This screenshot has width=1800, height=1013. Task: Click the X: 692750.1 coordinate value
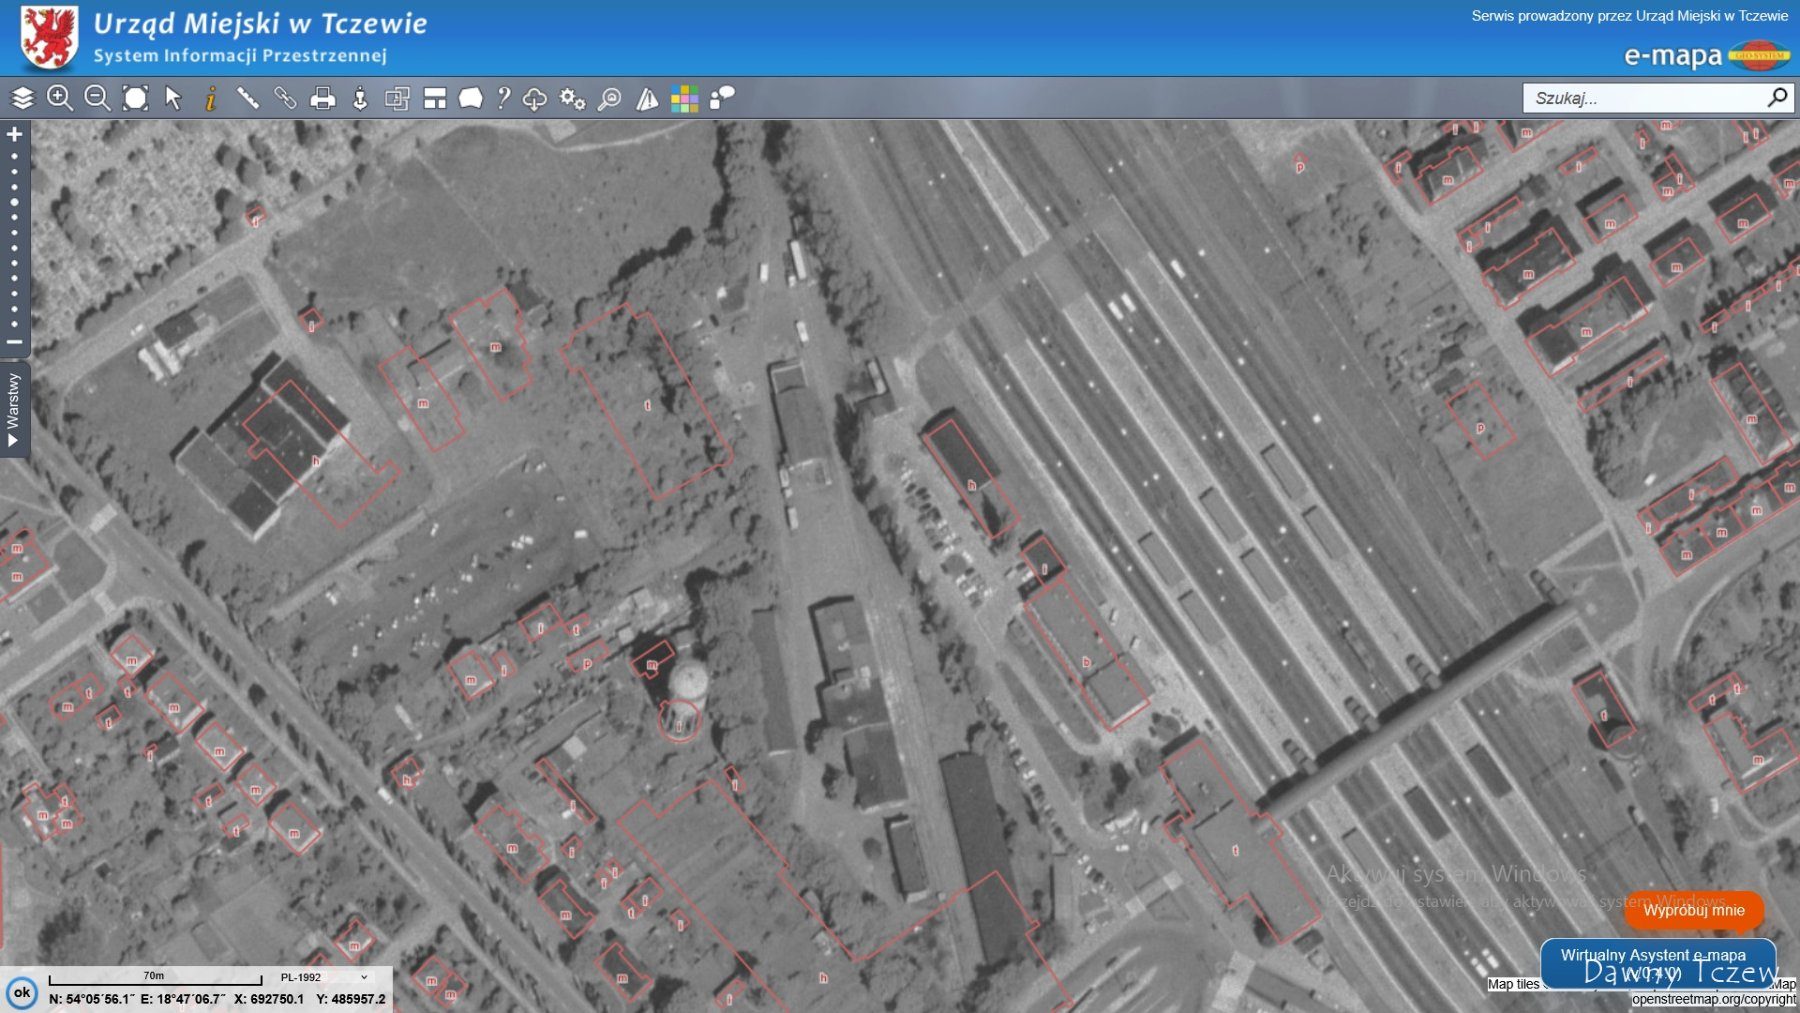pos(269,999)
